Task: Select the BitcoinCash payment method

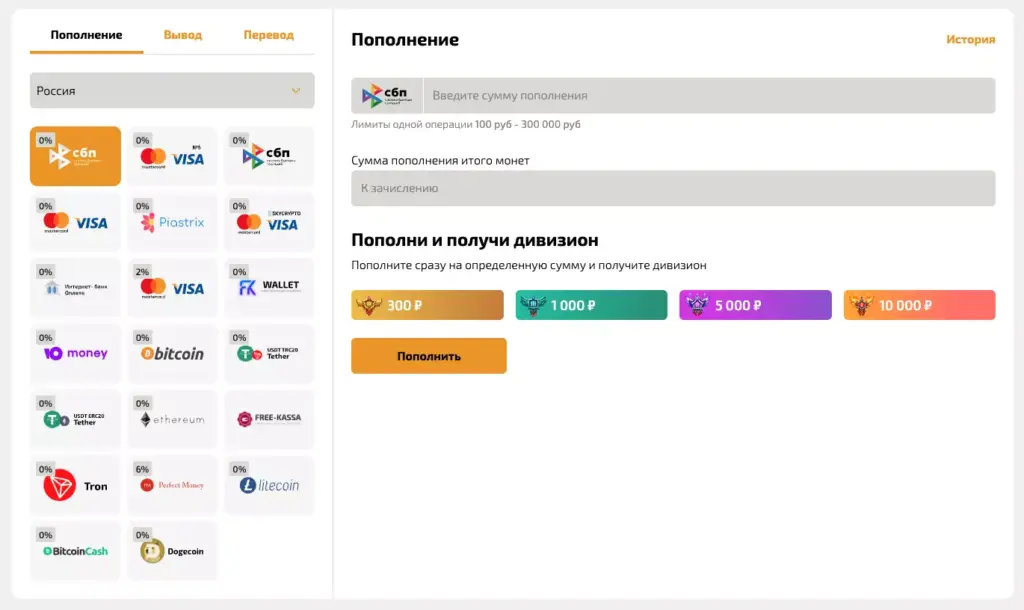Action: (x=74, y=549)
